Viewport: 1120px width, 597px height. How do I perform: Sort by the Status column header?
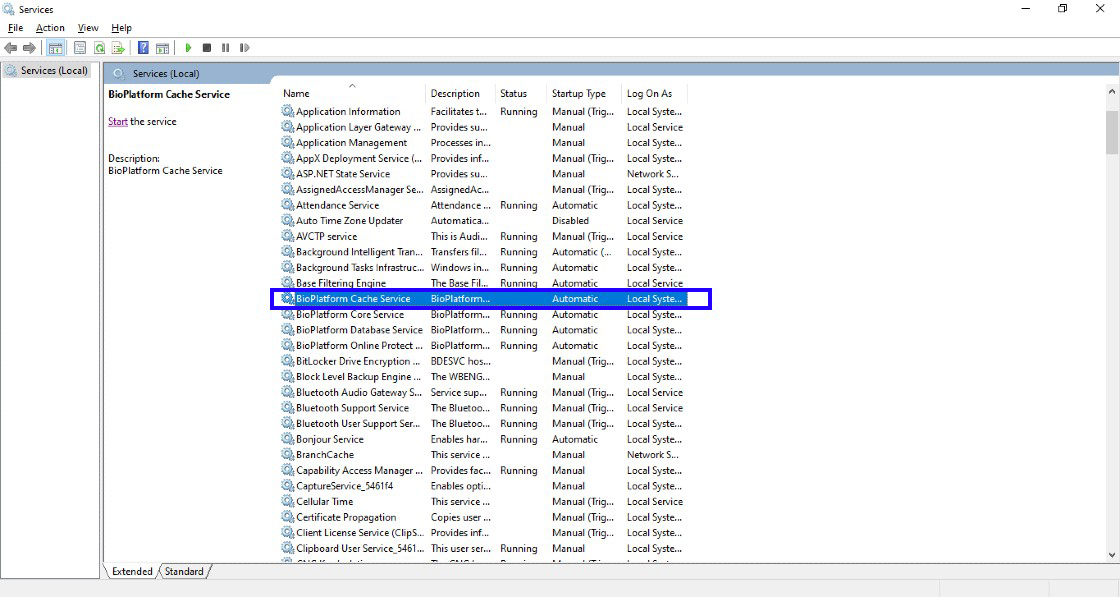(x=521, y=94)
